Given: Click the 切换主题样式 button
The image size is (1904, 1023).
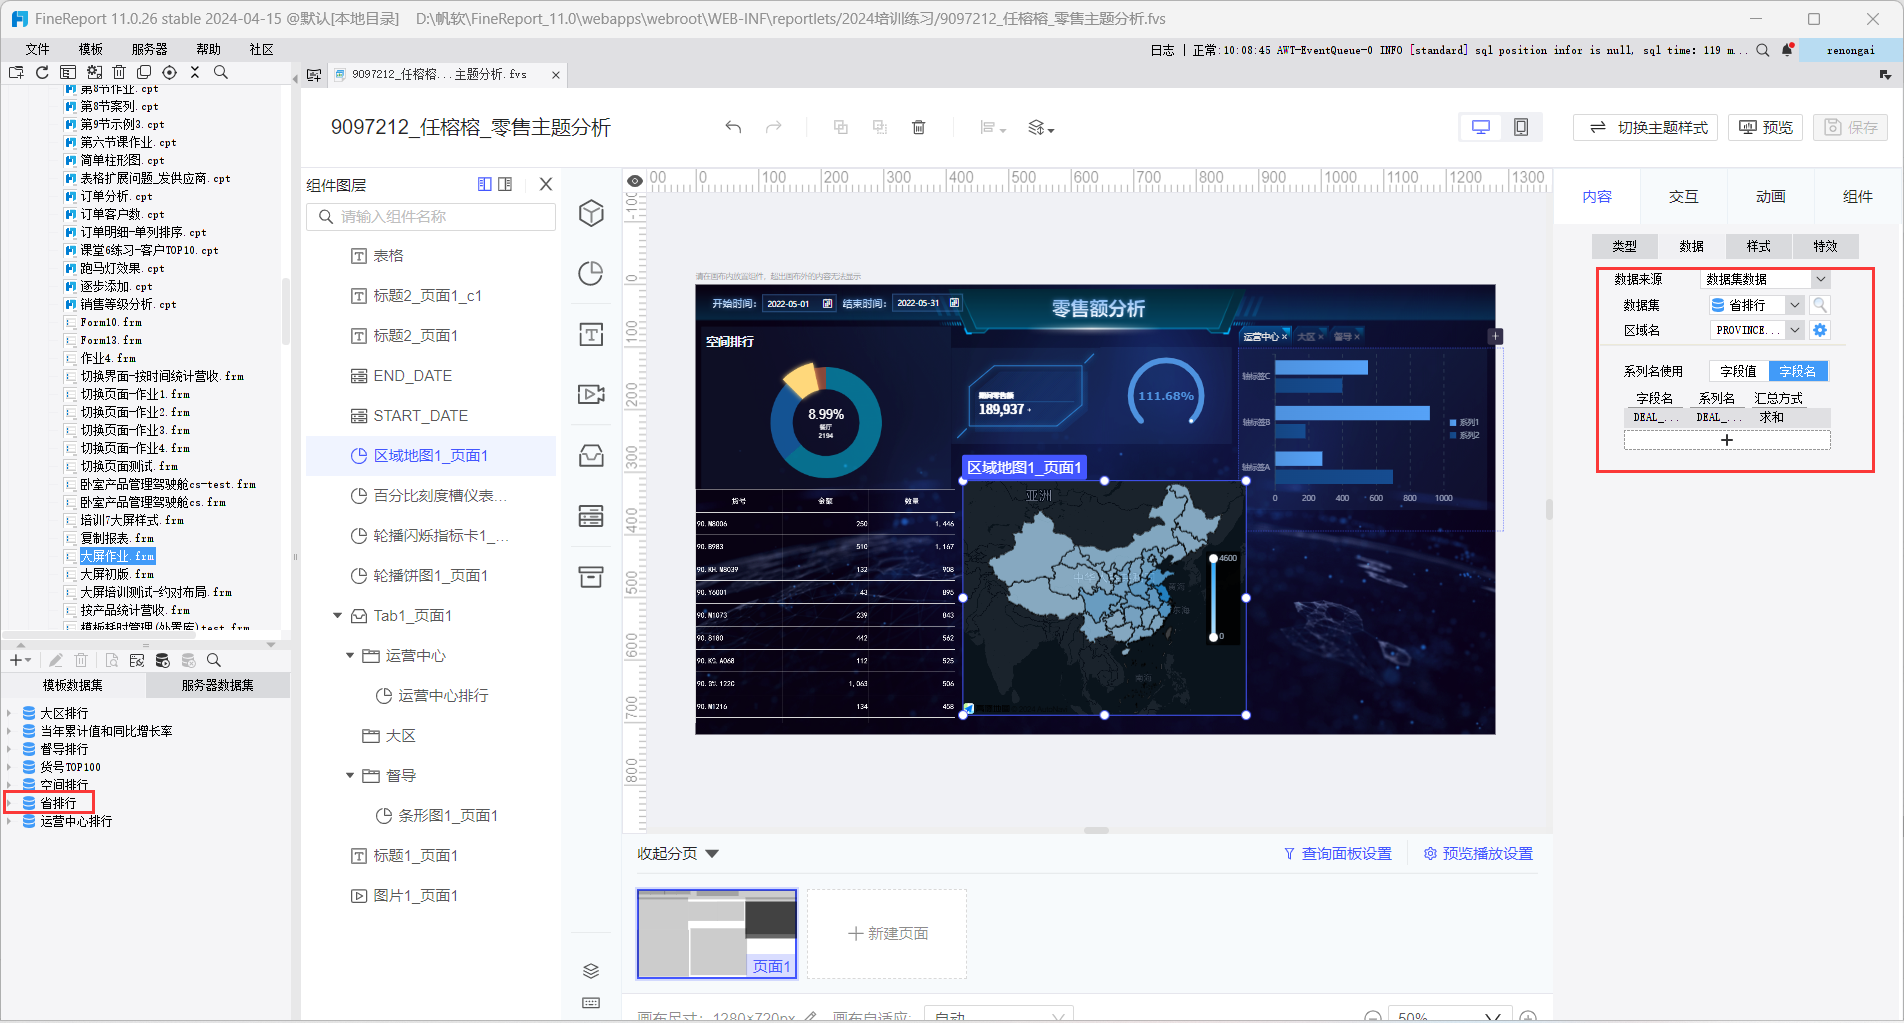Looking at the screenshot, I should click(x=1646, y=127).
